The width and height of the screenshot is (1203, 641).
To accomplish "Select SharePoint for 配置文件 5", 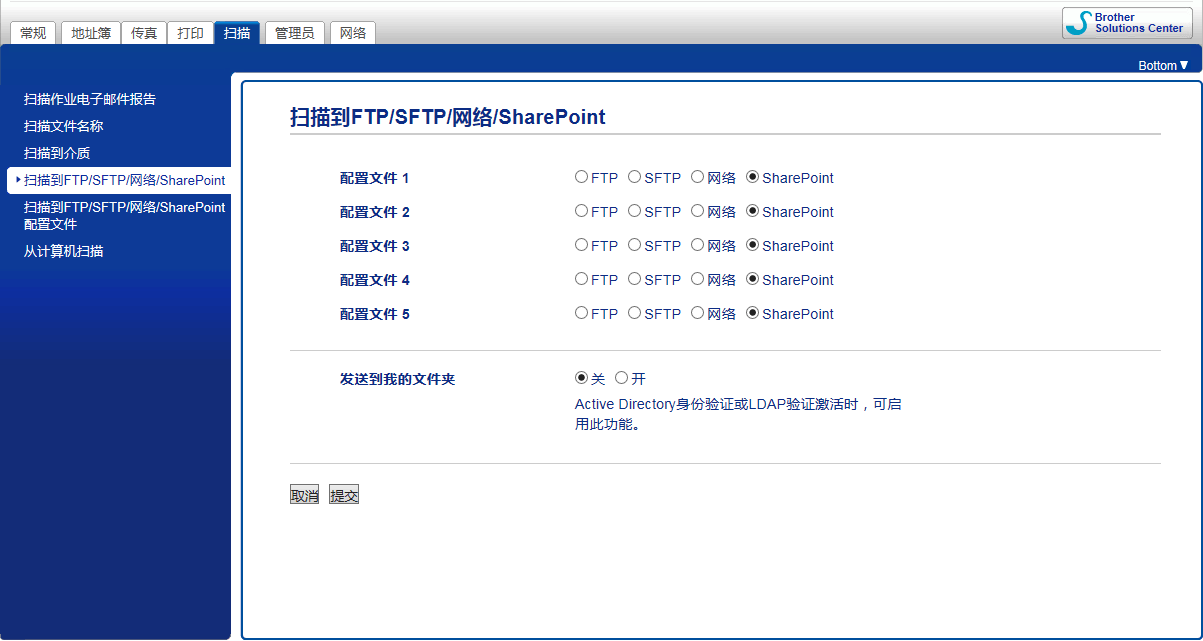I will pos(752,314).
